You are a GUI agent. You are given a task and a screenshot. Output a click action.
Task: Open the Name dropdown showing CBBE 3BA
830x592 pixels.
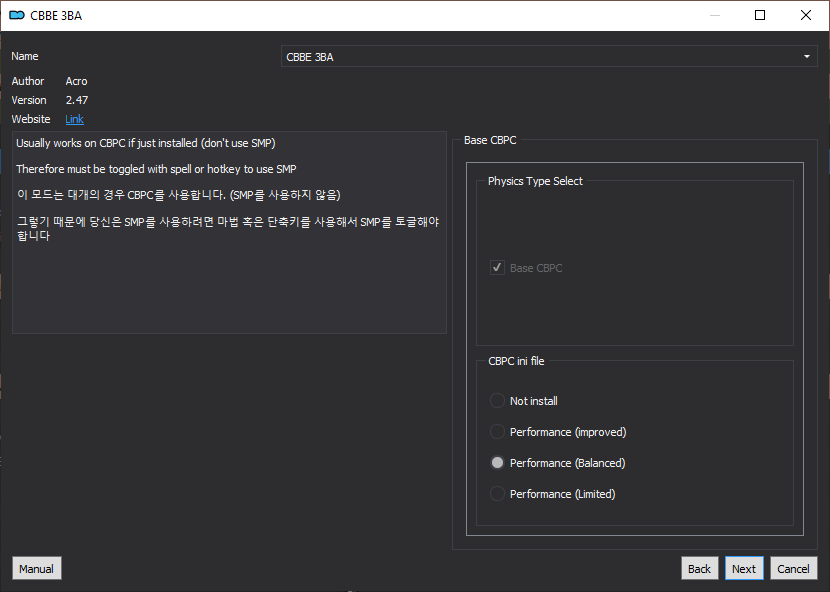549,57
